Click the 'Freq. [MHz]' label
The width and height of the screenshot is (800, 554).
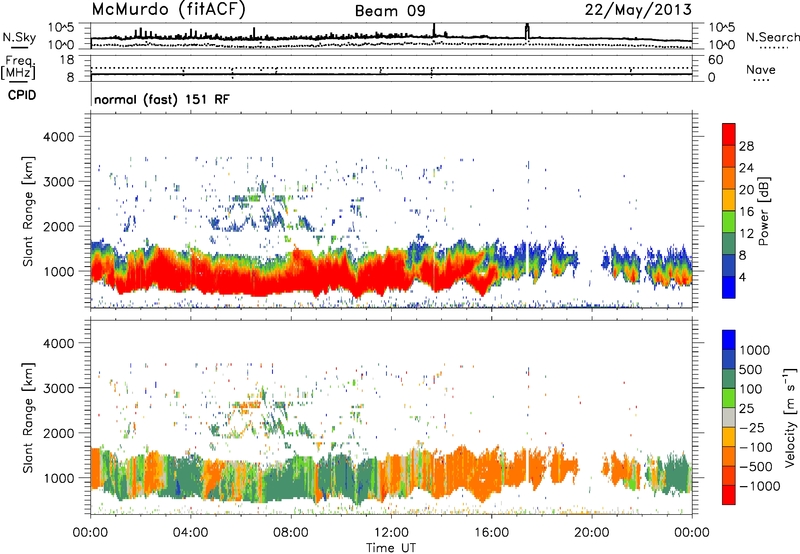18,67
